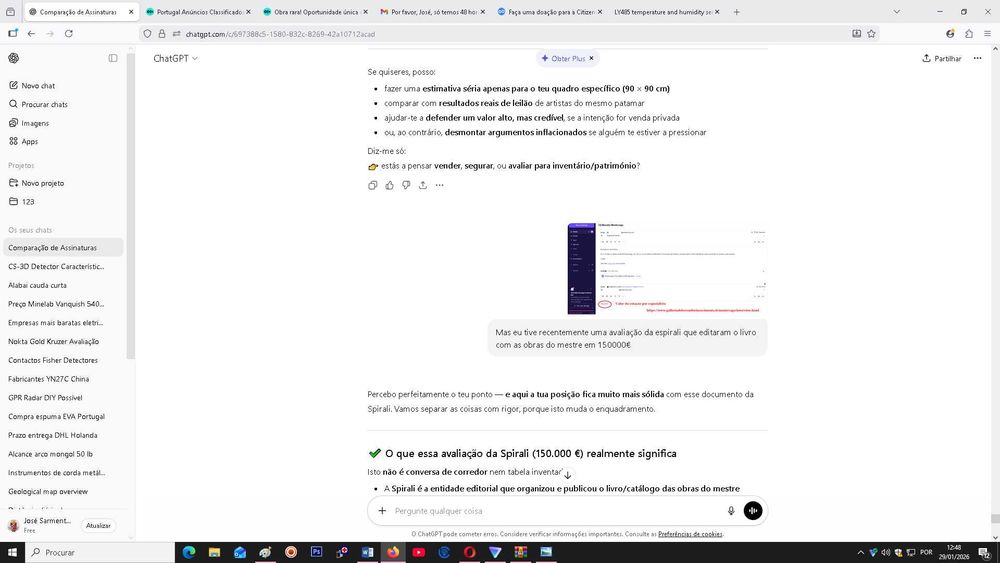This screenshot has height=563, width=1000.
Task: Open the Projetos section header
Action: click(x=21, y=165)
